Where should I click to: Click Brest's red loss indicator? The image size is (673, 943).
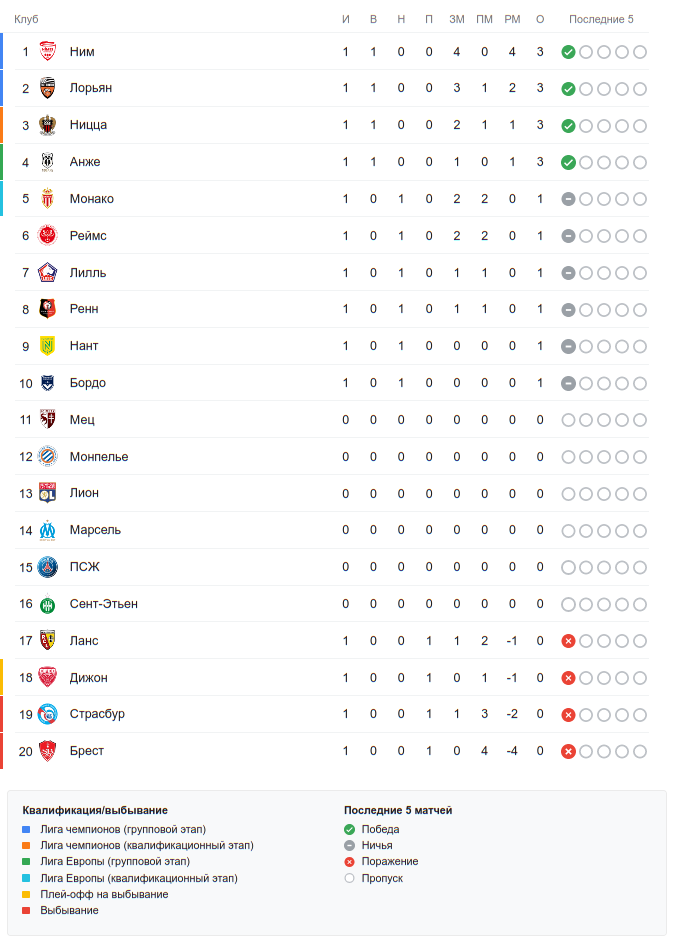[568, 751]
